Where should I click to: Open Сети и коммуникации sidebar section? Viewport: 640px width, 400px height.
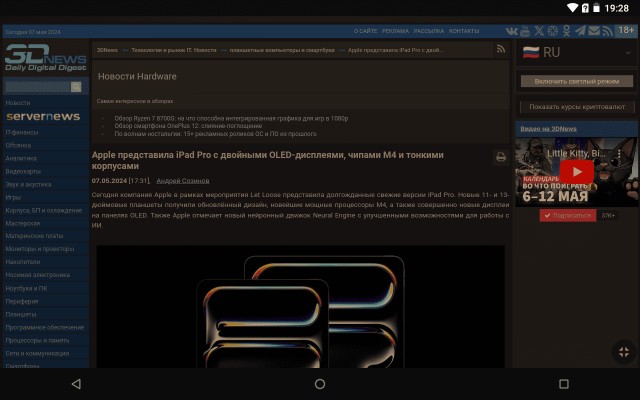click(x=37, y=353)
